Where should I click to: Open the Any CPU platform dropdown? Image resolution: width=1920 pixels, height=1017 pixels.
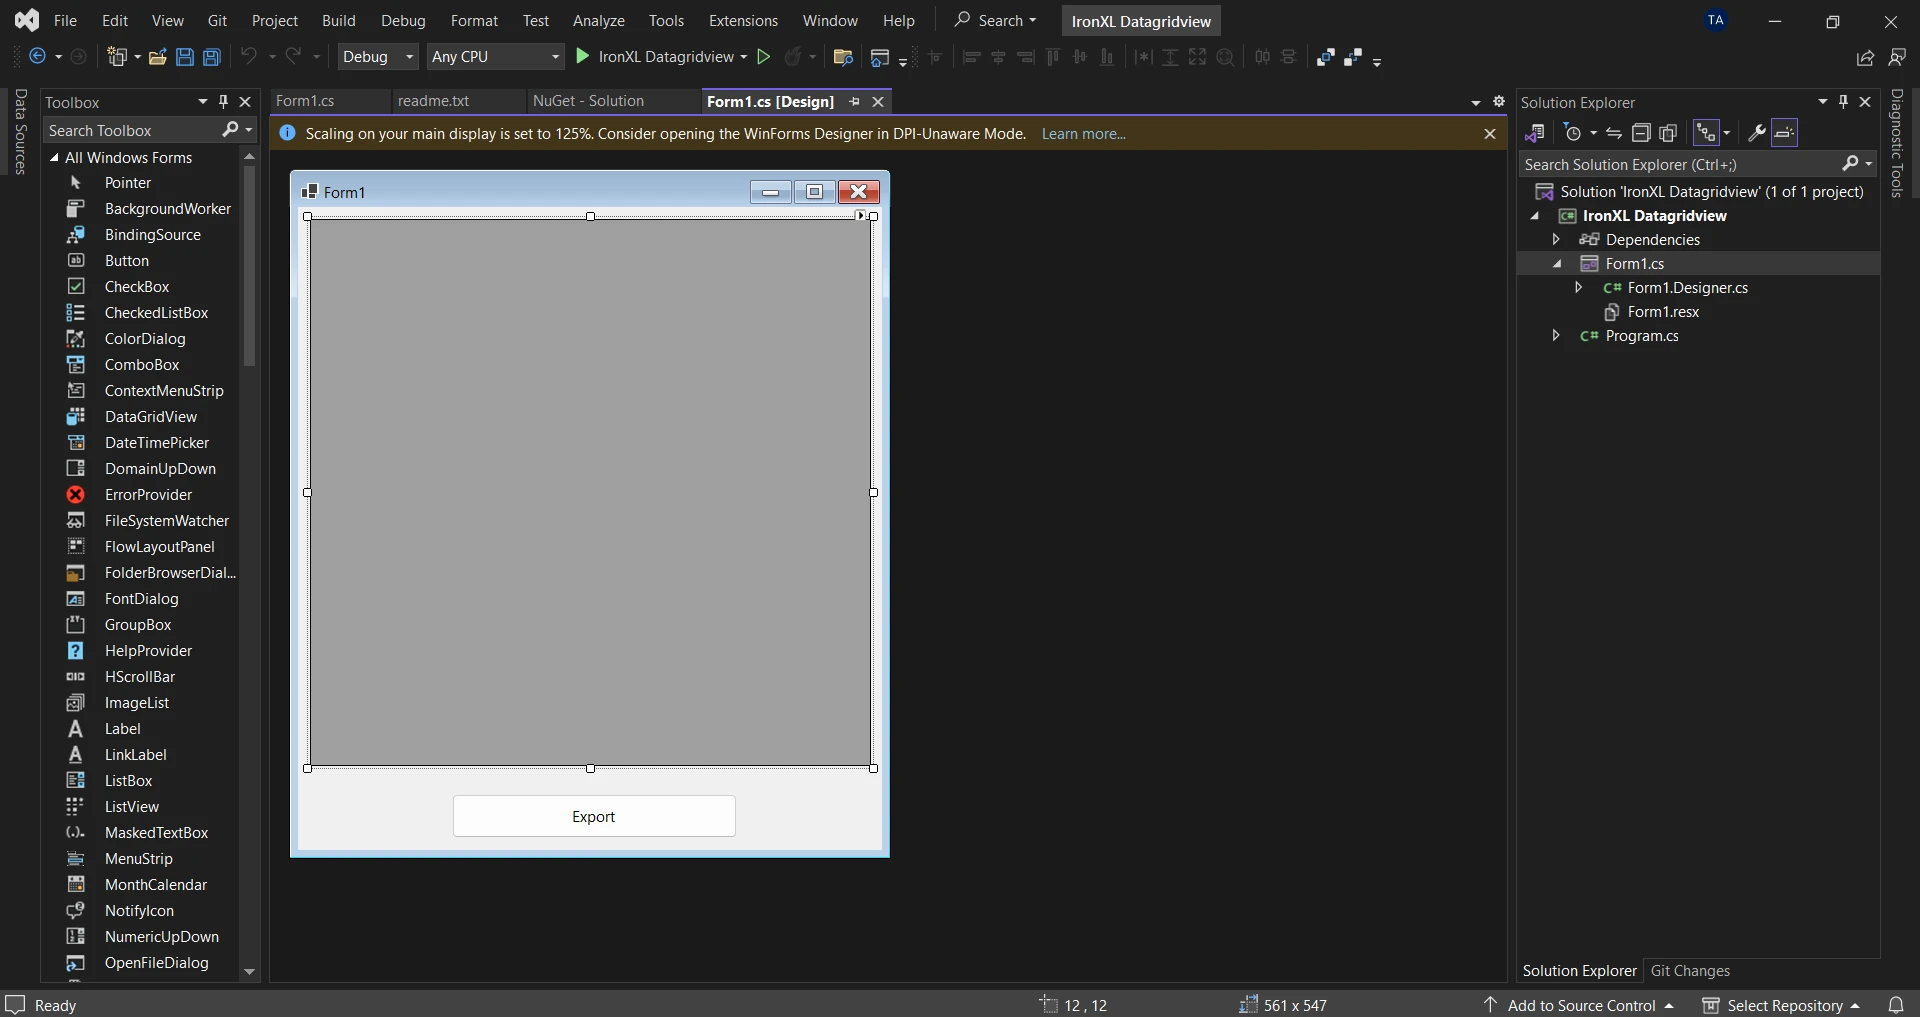point(495,57)
